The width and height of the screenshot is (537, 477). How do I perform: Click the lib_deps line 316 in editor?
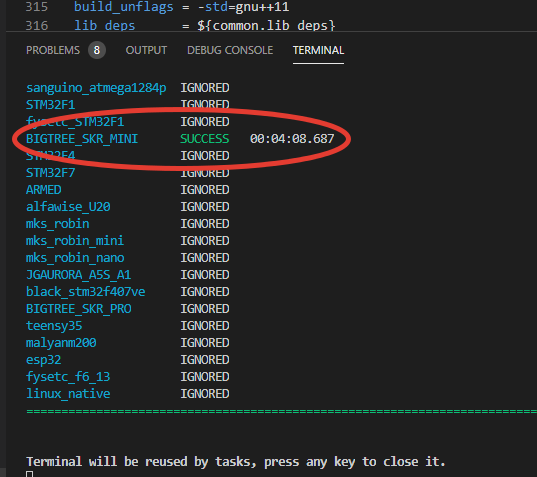coord(204,26)
